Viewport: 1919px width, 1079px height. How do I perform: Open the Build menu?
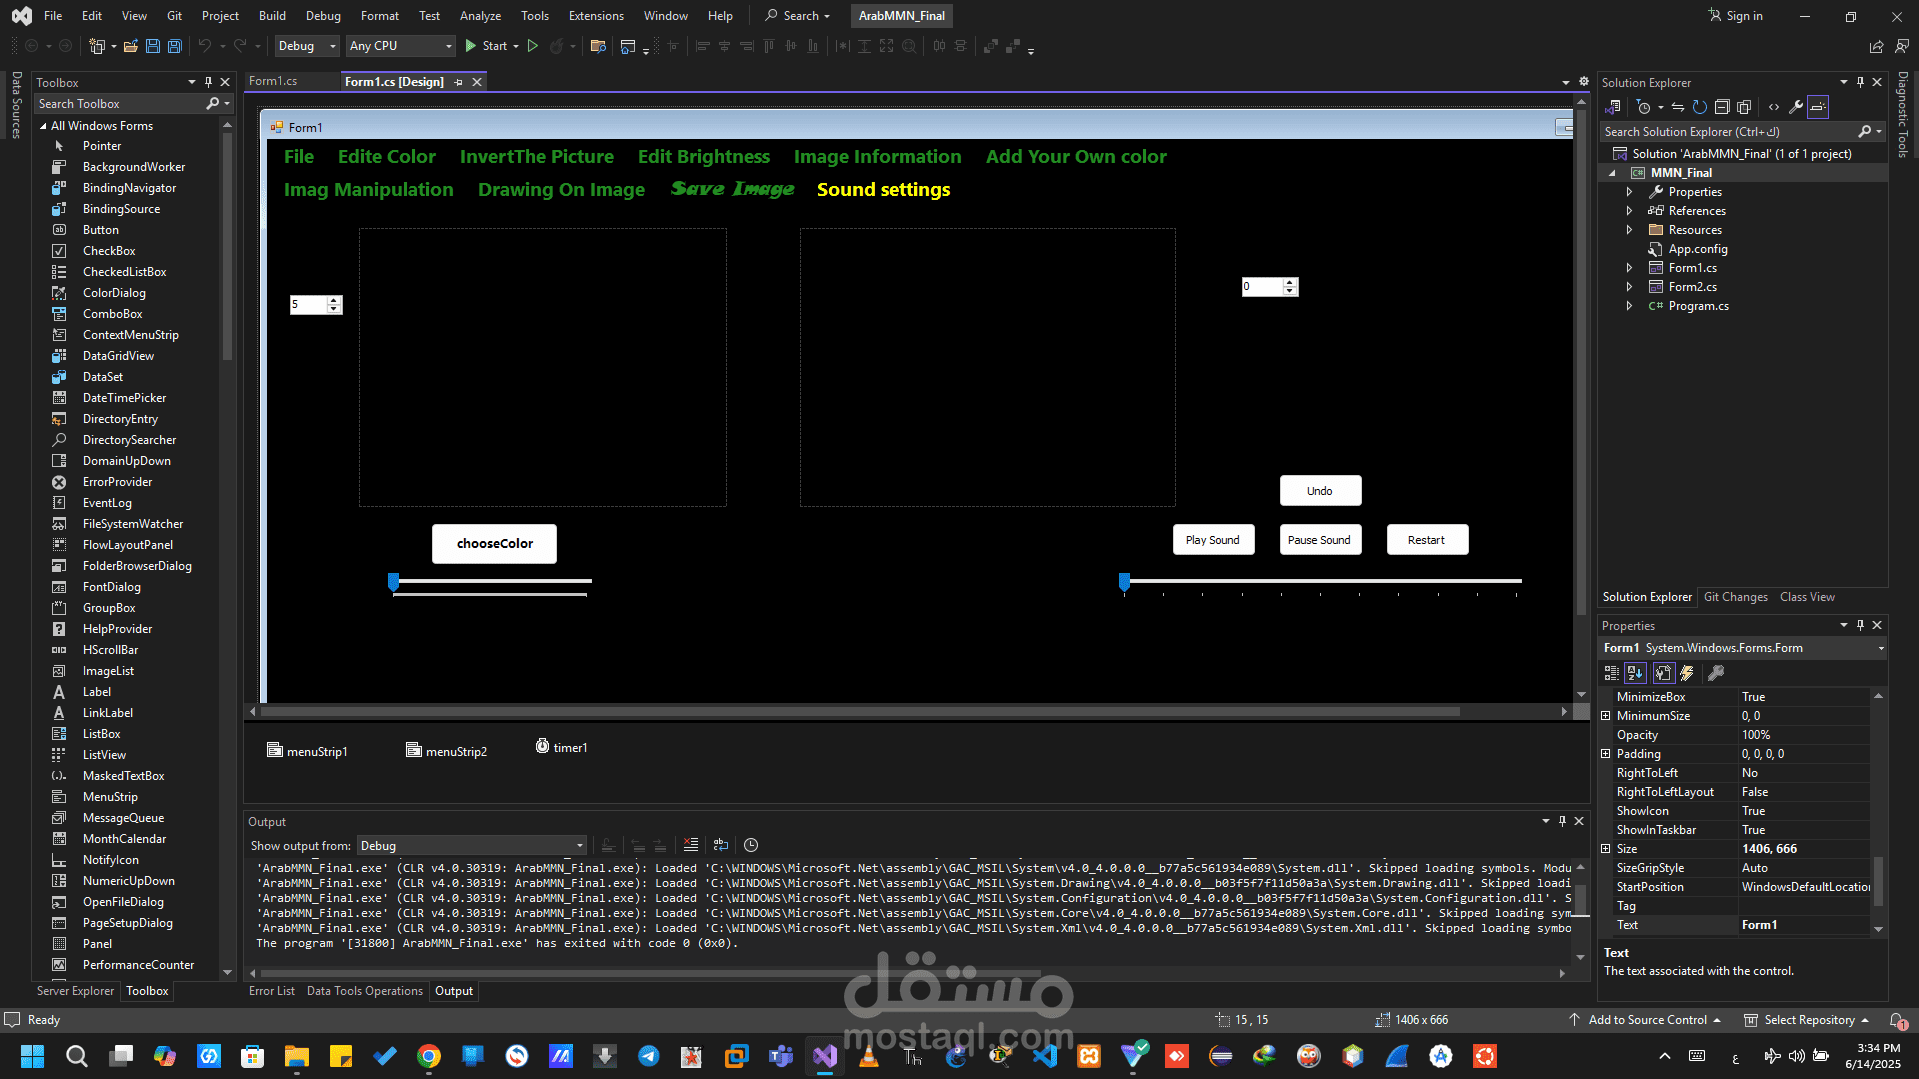point(272,16)
